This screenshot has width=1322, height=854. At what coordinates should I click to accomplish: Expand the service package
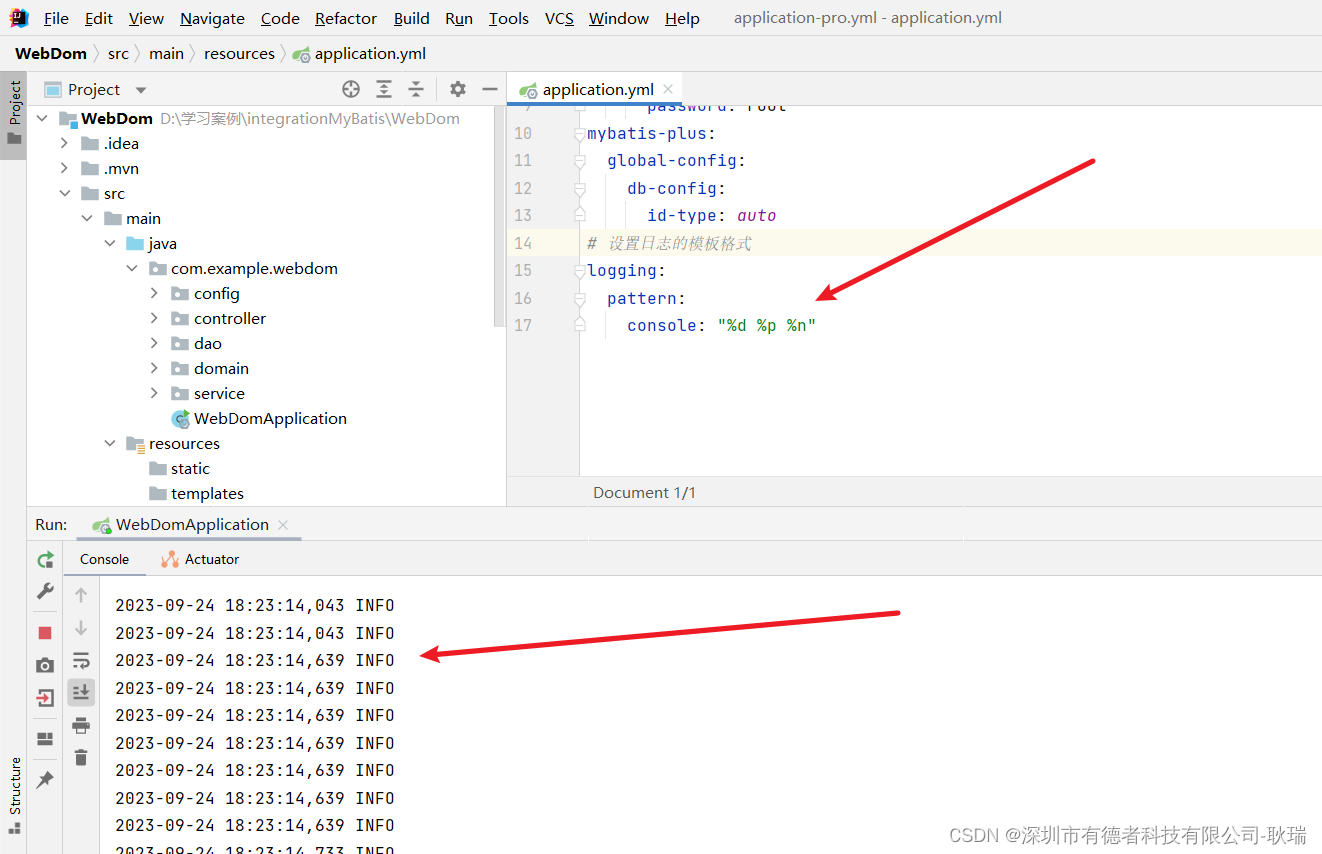(154, 393)
